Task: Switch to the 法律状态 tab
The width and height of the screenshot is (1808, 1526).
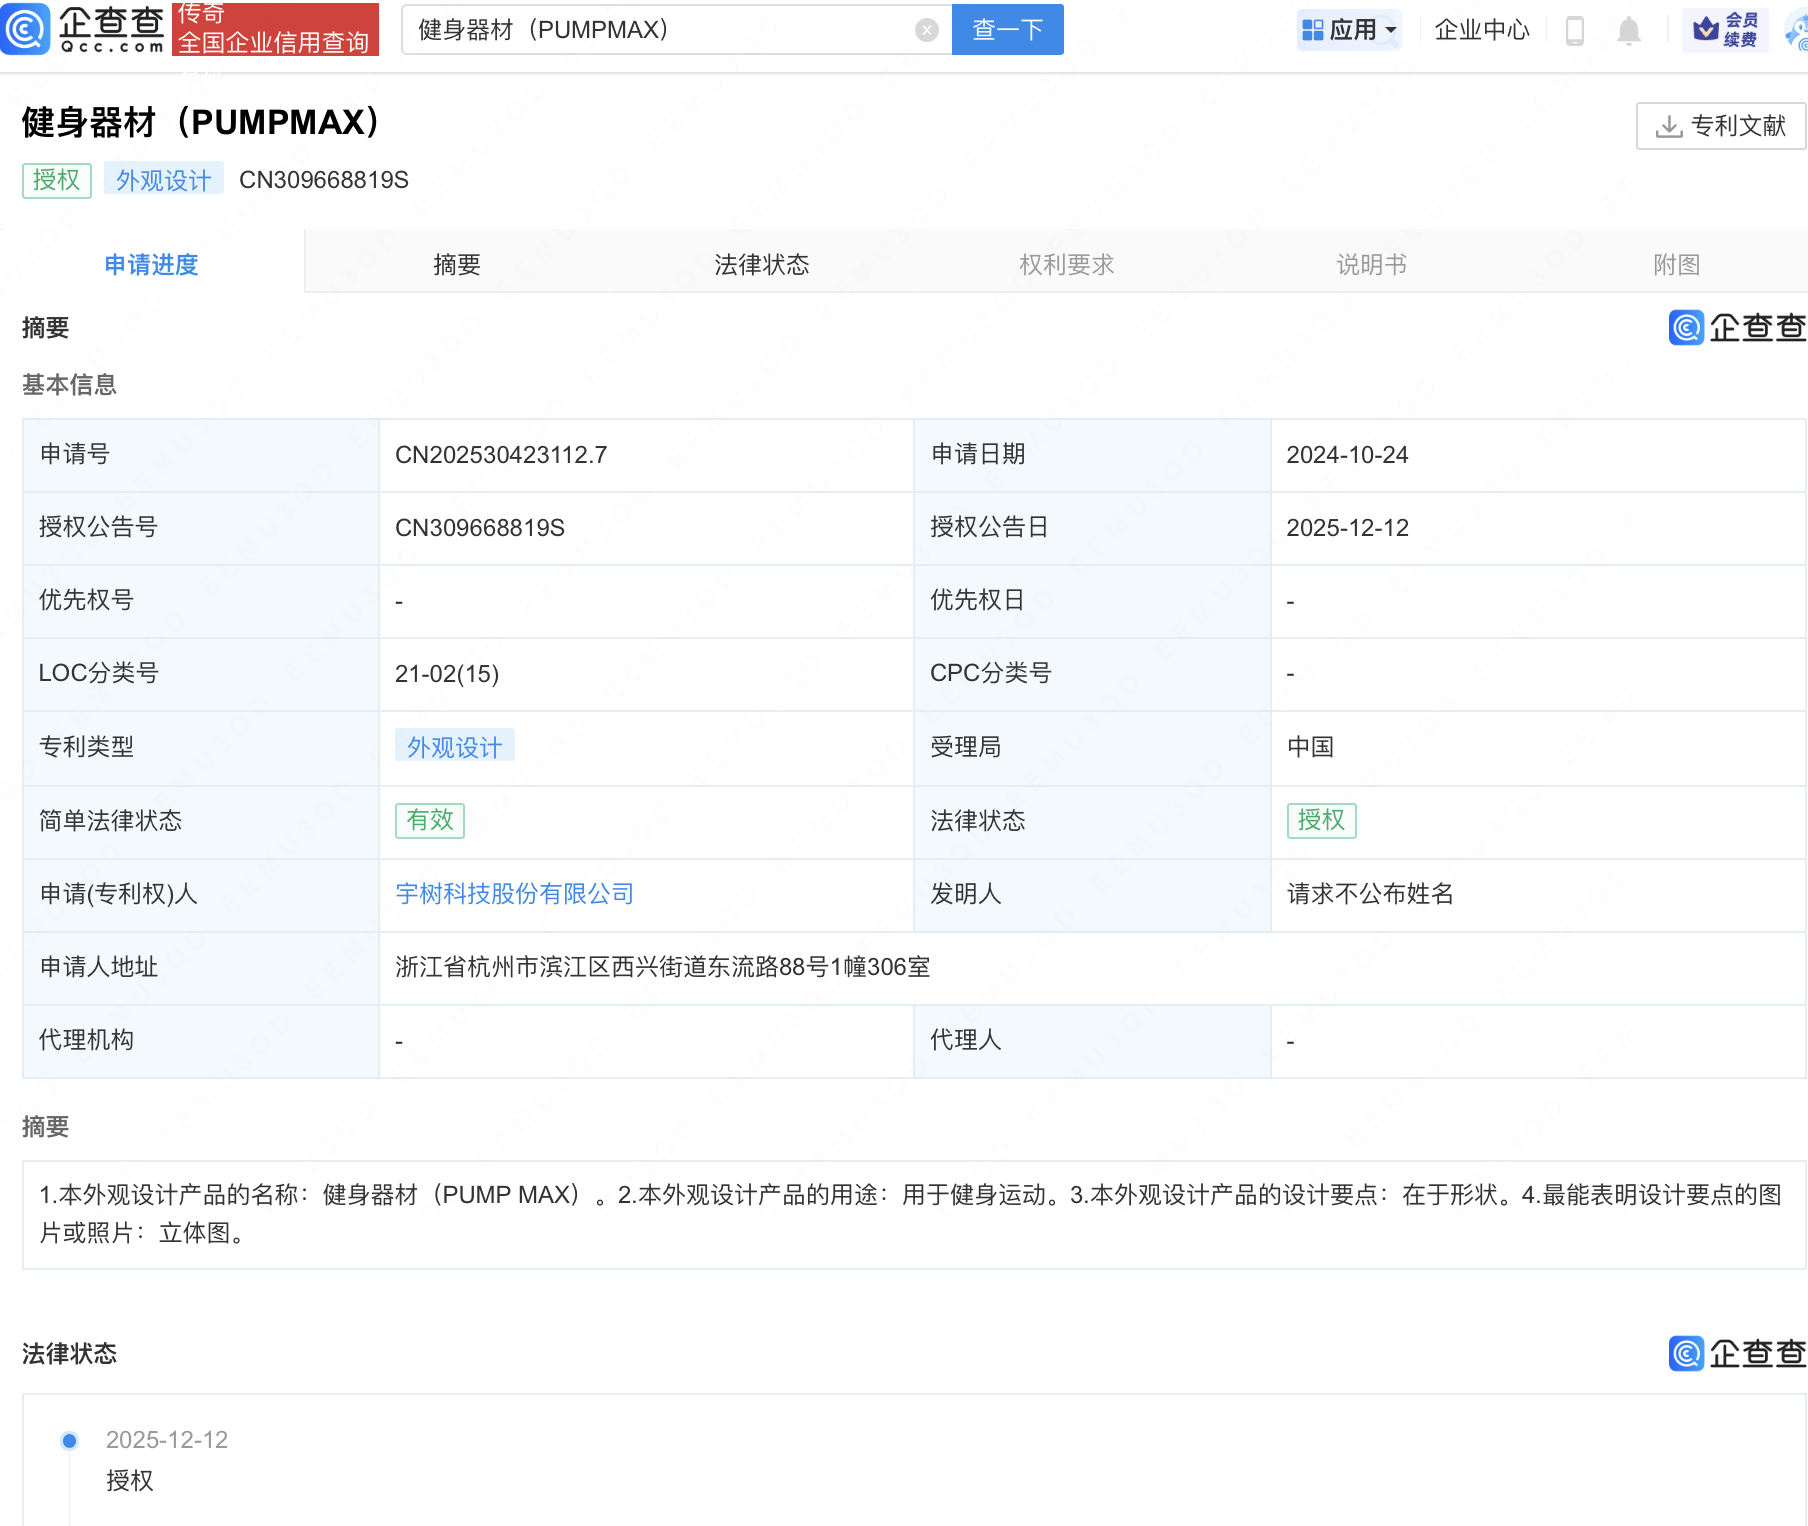Action: click(x=761, y=264)
